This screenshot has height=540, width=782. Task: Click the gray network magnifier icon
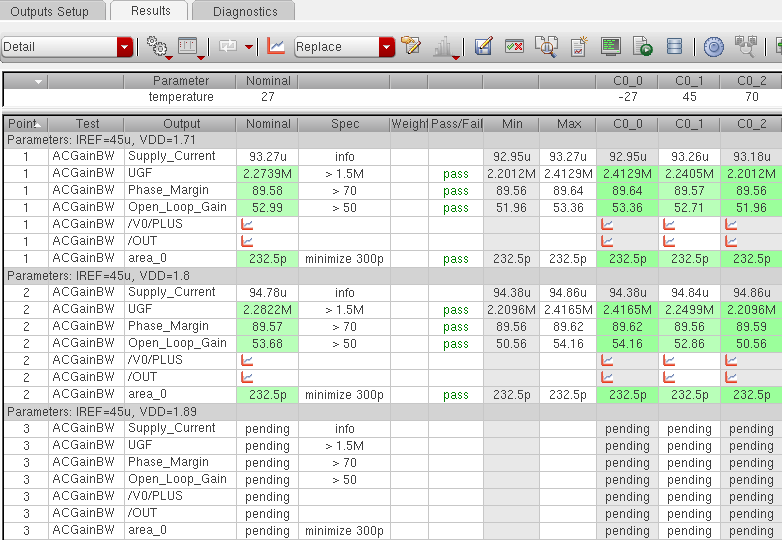[746, 46]
